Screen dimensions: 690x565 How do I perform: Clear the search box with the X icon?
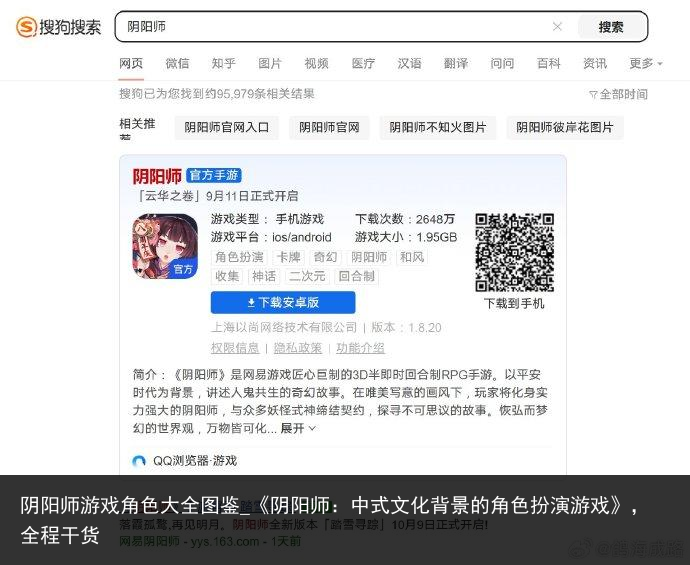[557, 27]
